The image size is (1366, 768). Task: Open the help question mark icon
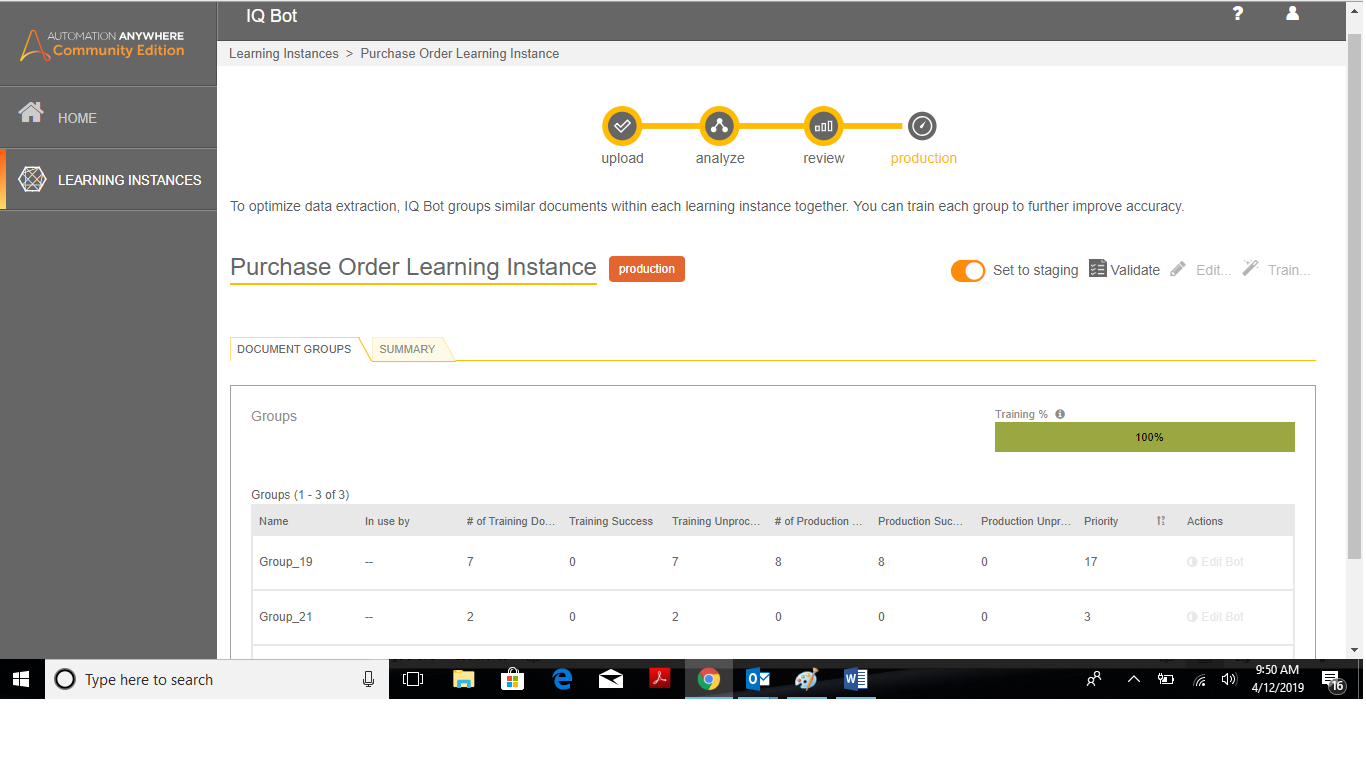(1238, 14)
